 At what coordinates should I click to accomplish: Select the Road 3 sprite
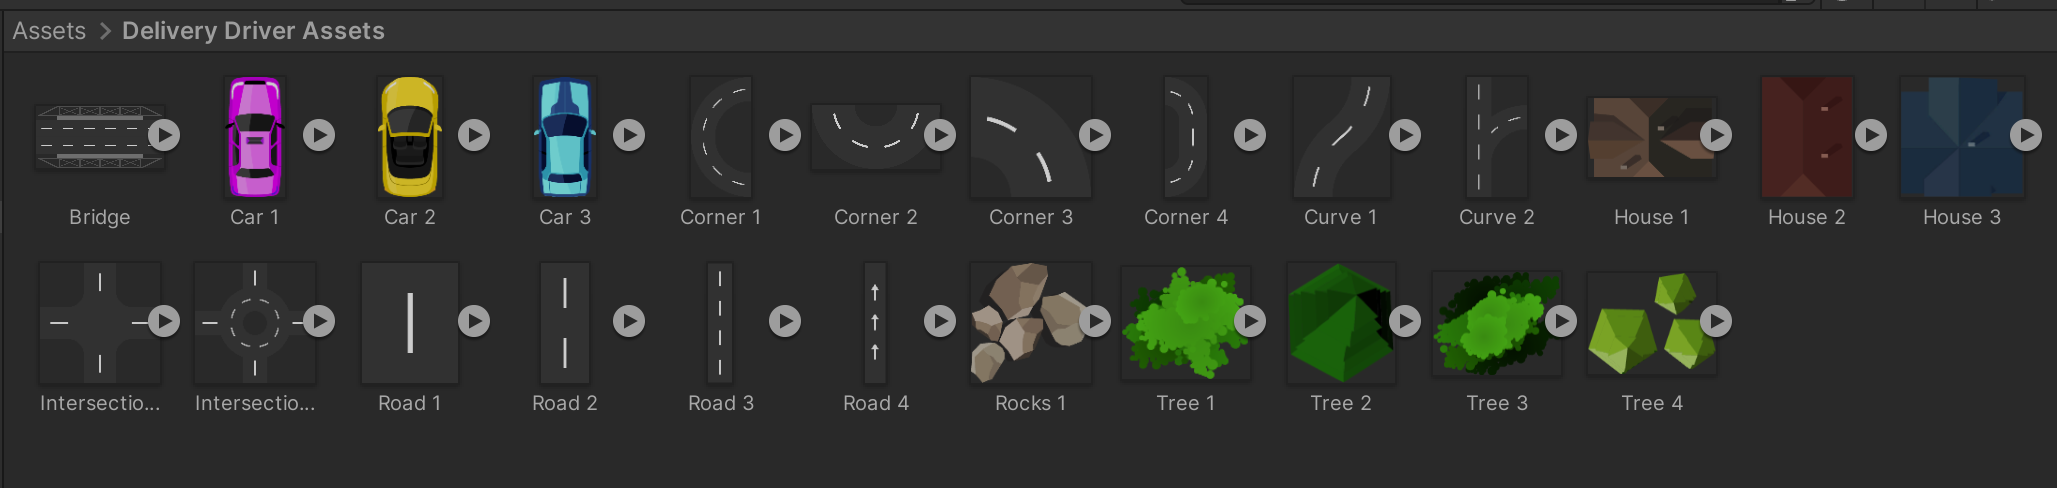tap(720, 323)
